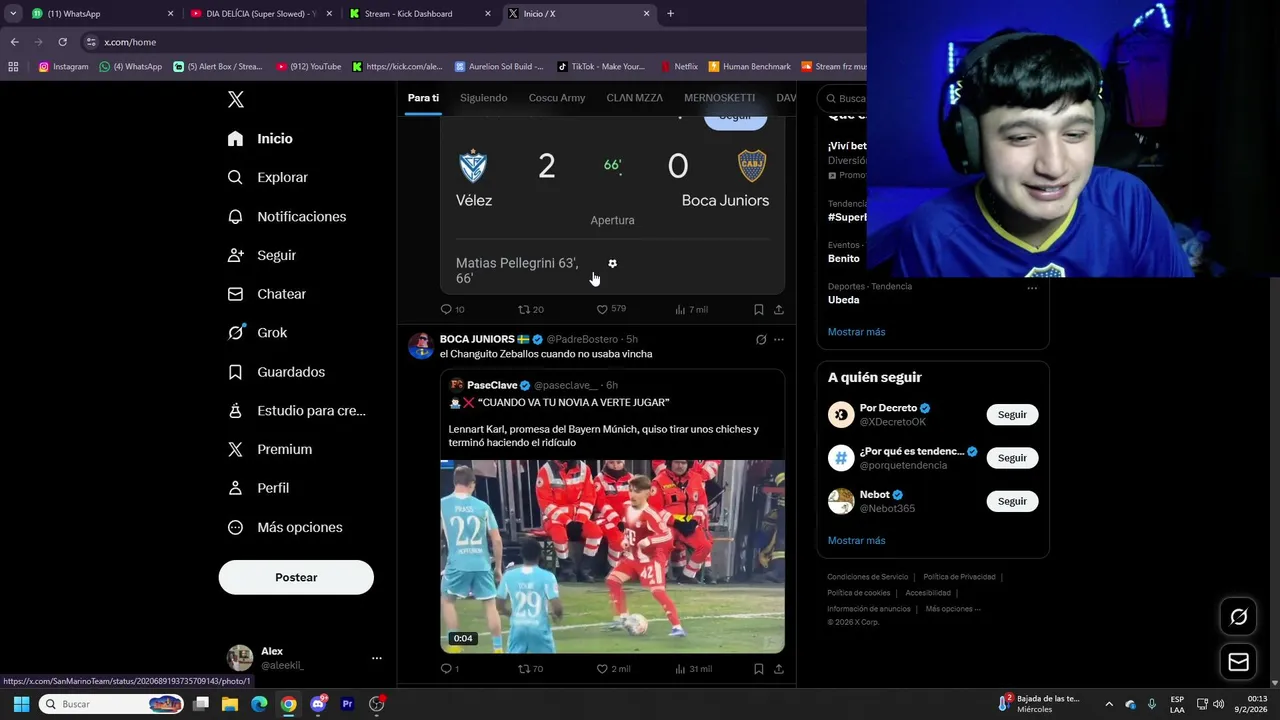Select CLAN MZZA timeline tab
This screenshot has height=720, width=1280.
pos(635,98)
